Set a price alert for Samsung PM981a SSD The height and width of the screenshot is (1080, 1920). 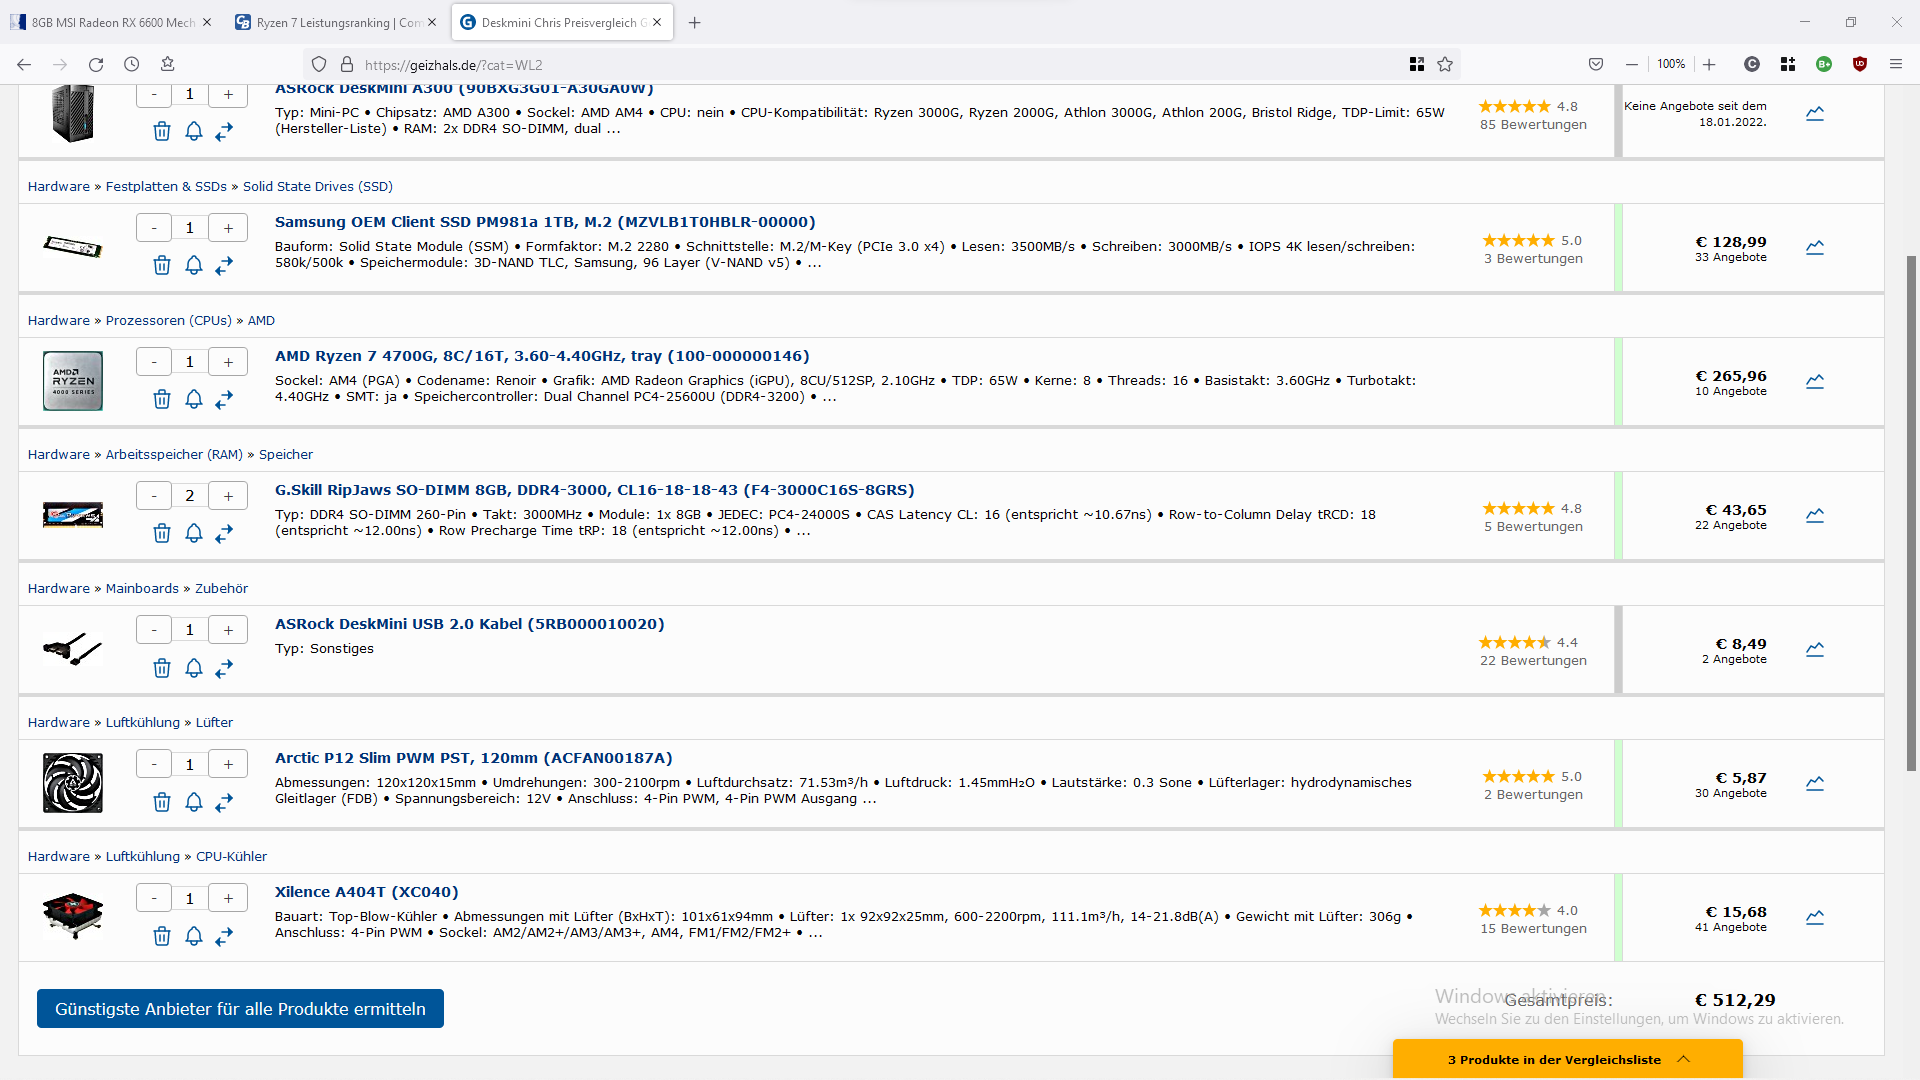tap(194, 265)
